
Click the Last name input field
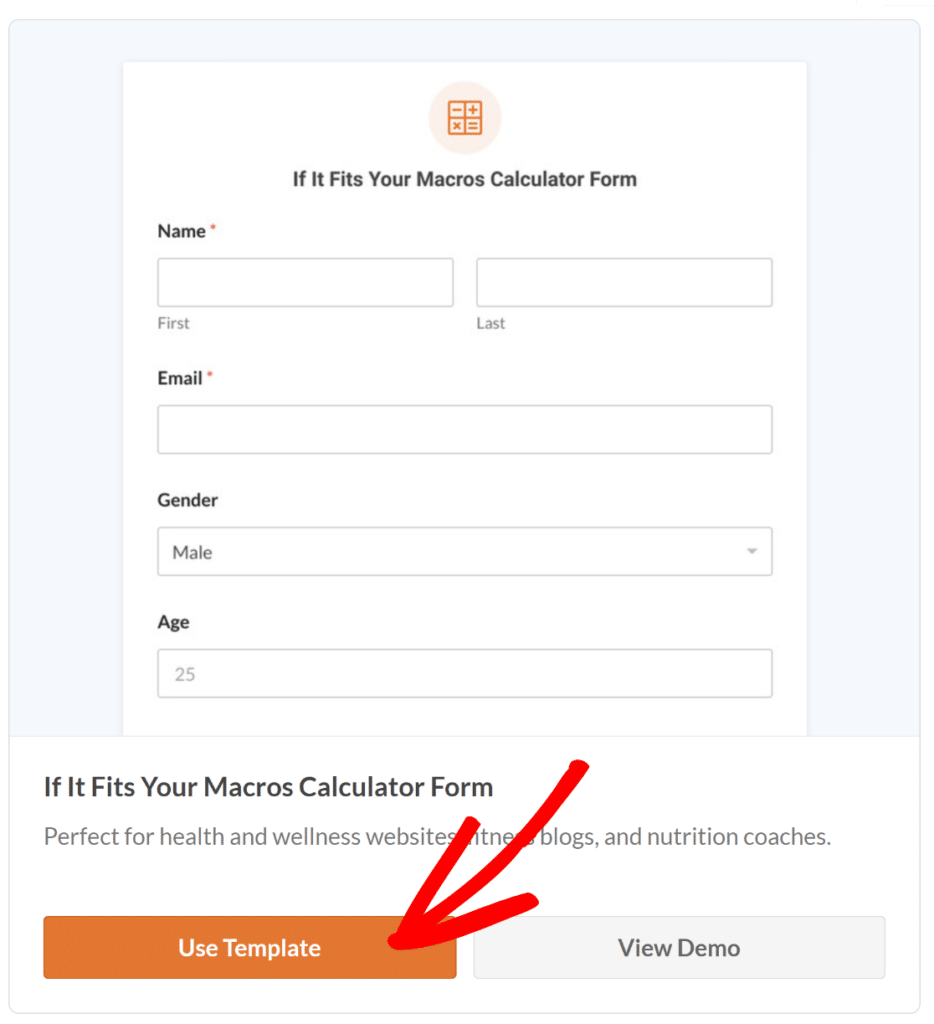pos(624,282)
